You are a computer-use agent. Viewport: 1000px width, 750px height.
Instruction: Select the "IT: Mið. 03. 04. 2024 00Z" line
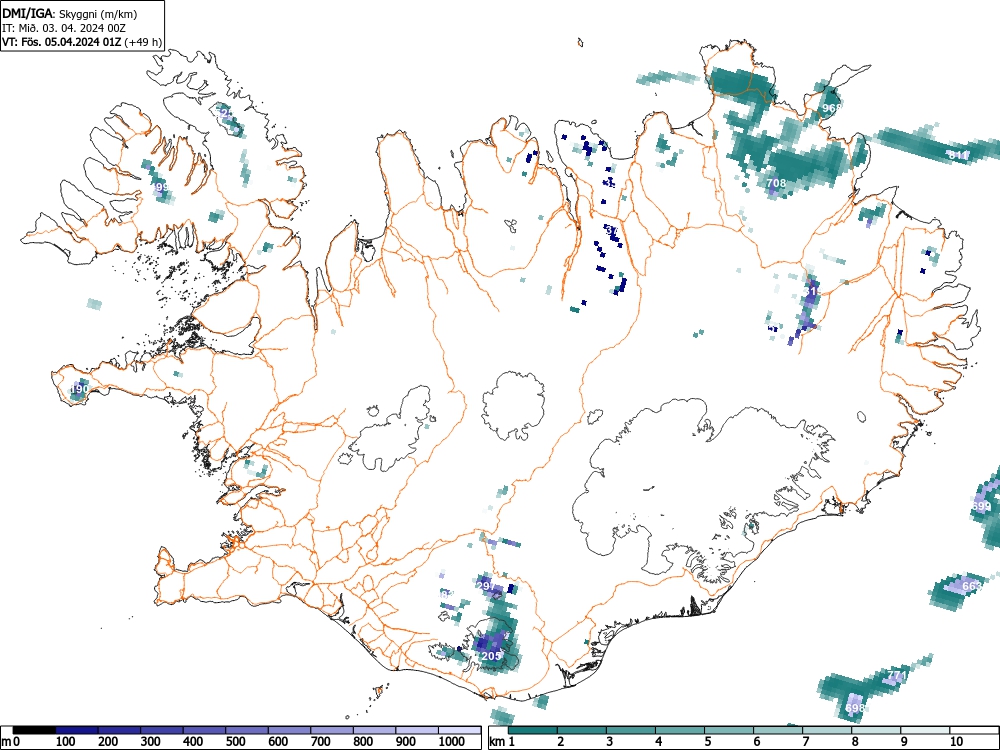[x=64, y=28]
